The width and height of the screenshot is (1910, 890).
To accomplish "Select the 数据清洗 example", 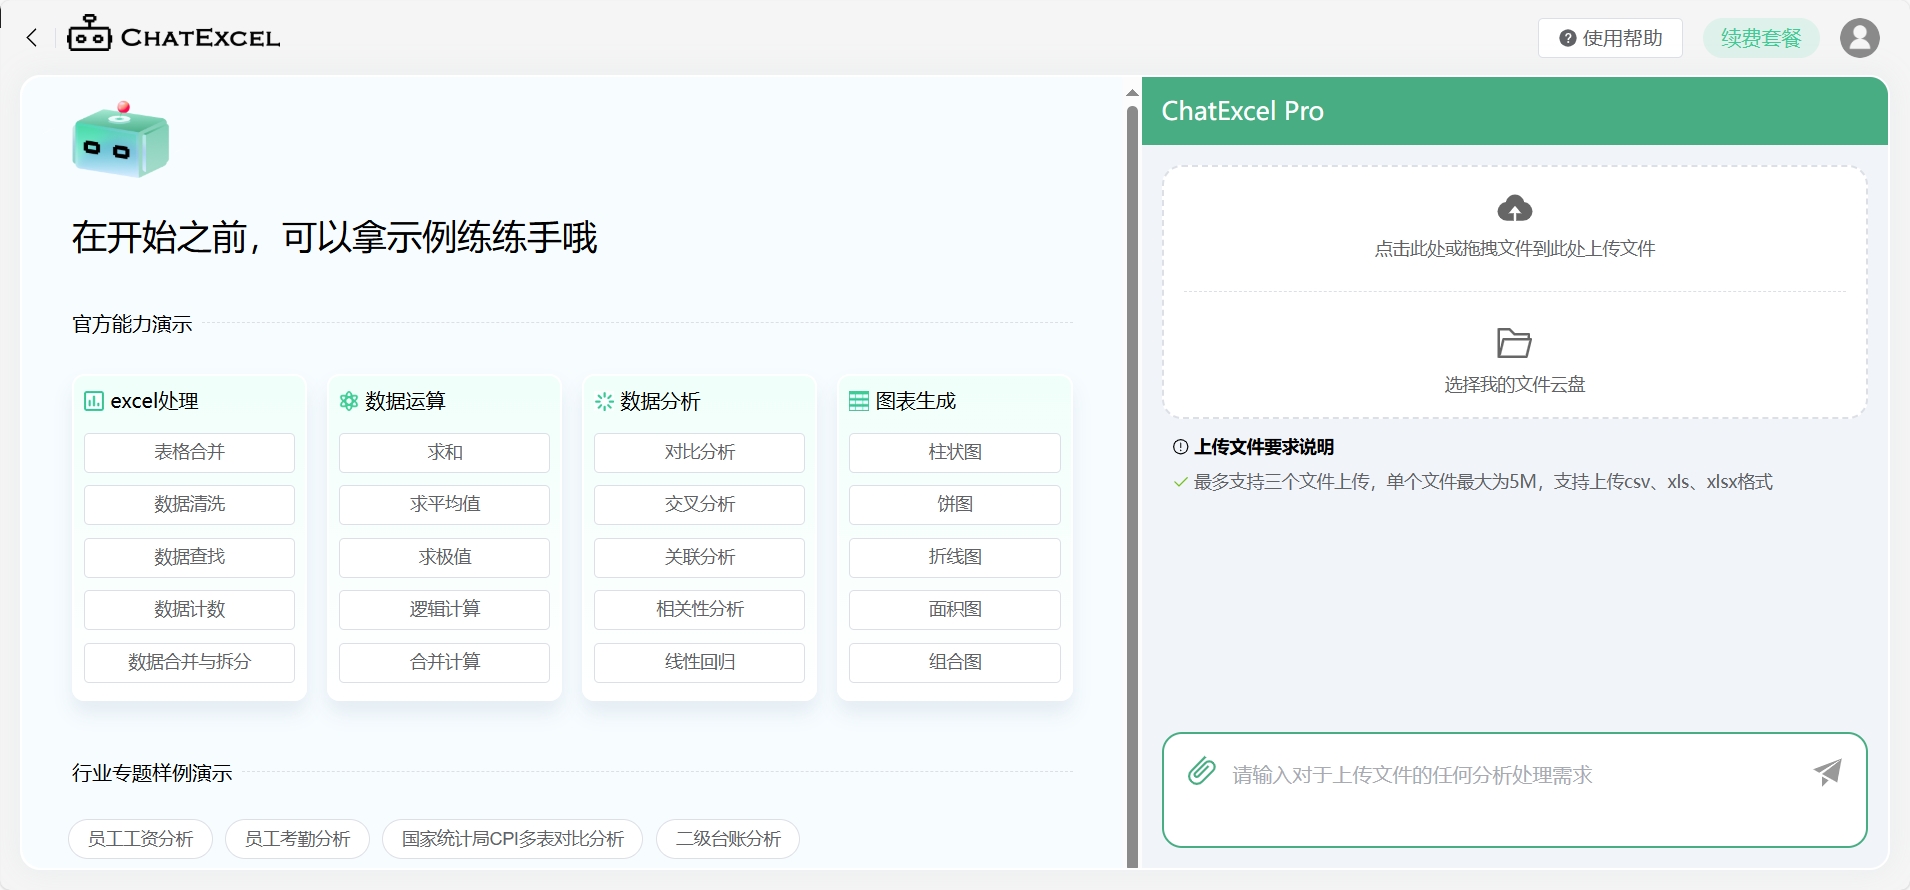I will [x=189, y=504].
